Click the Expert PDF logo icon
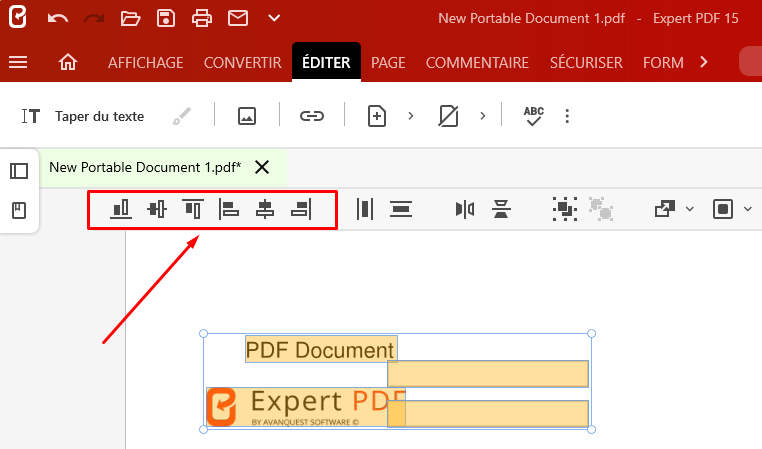 (x=17, y=17)
